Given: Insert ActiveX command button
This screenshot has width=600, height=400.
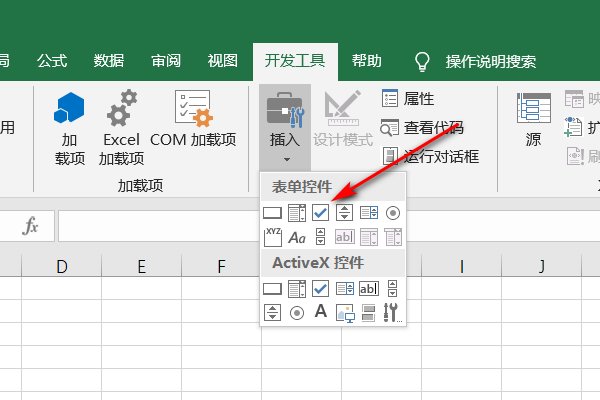Looking at the screenshot, I should (272, 289).
